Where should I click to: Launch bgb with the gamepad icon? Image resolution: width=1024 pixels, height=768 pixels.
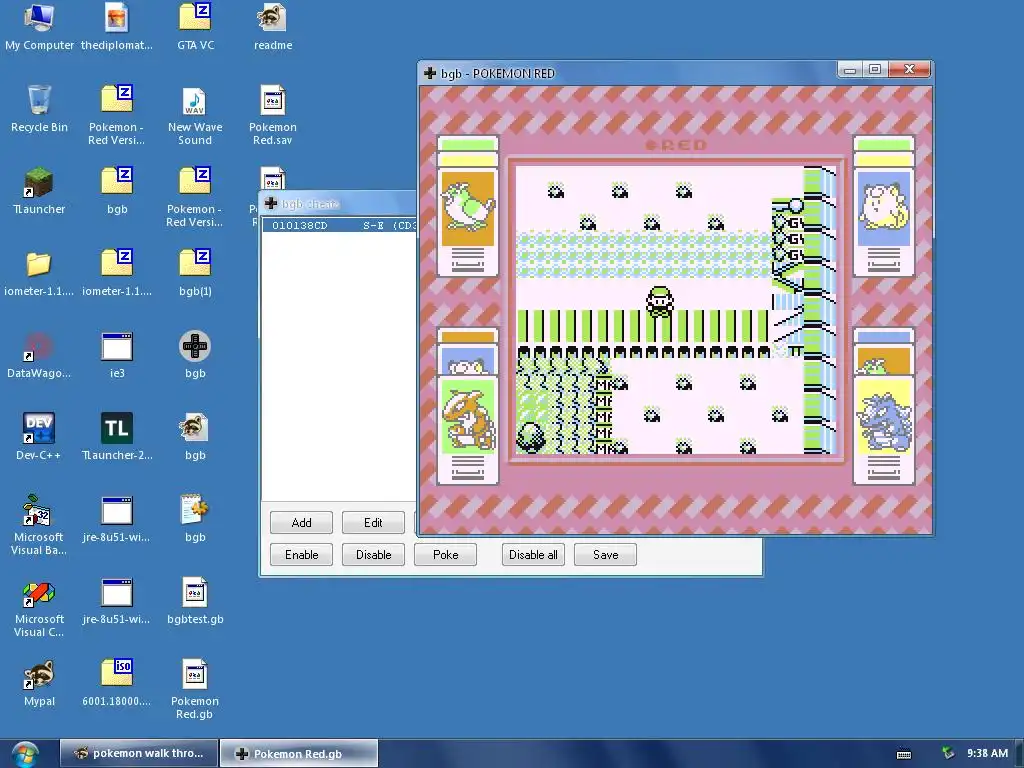195,355
